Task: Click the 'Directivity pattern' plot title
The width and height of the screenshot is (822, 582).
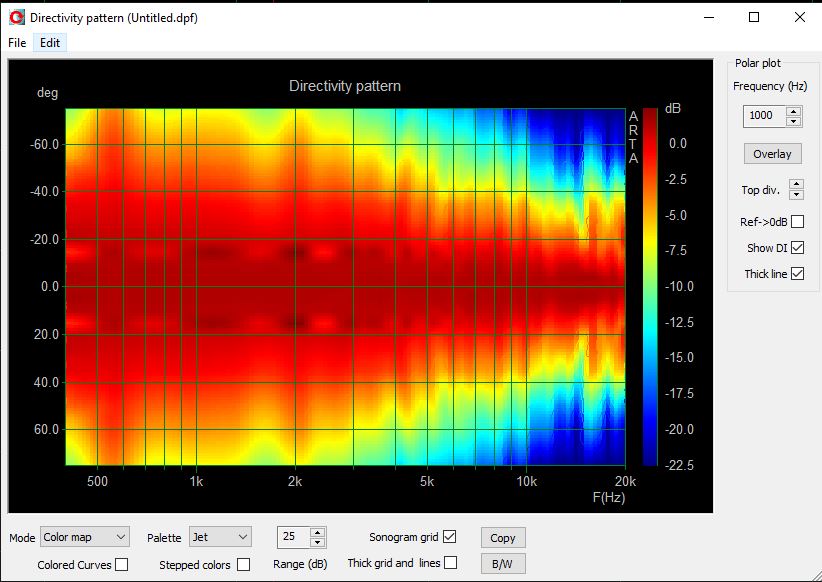Action: (x=345, y=86)
